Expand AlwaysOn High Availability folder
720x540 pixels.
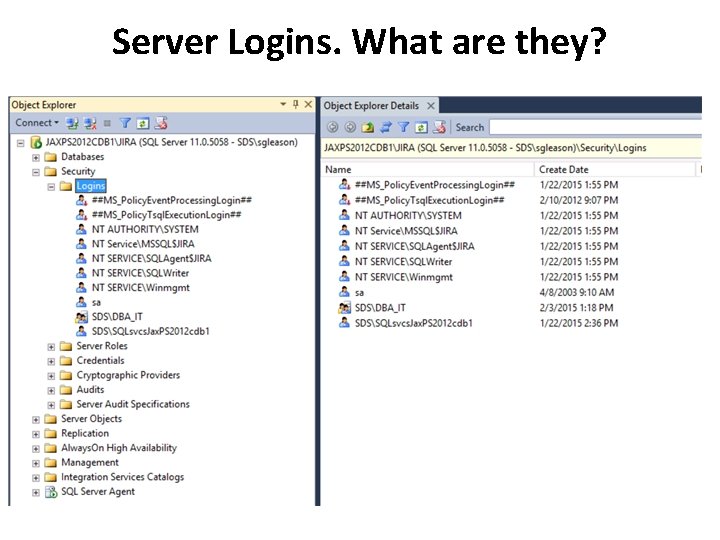[x=36, y=449]
